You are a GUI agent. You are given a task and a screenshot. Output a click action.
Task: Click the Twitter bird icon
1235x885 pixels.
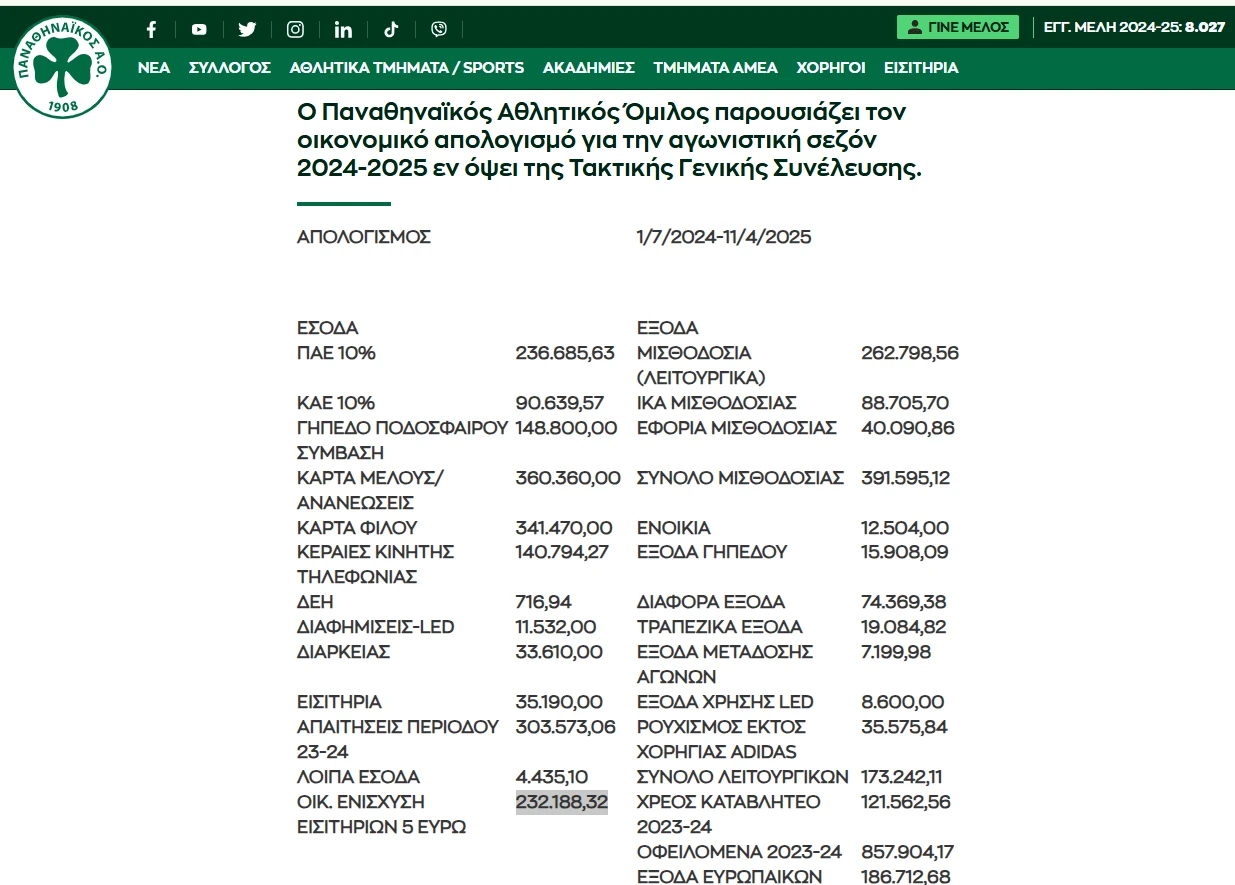[247, 29]
